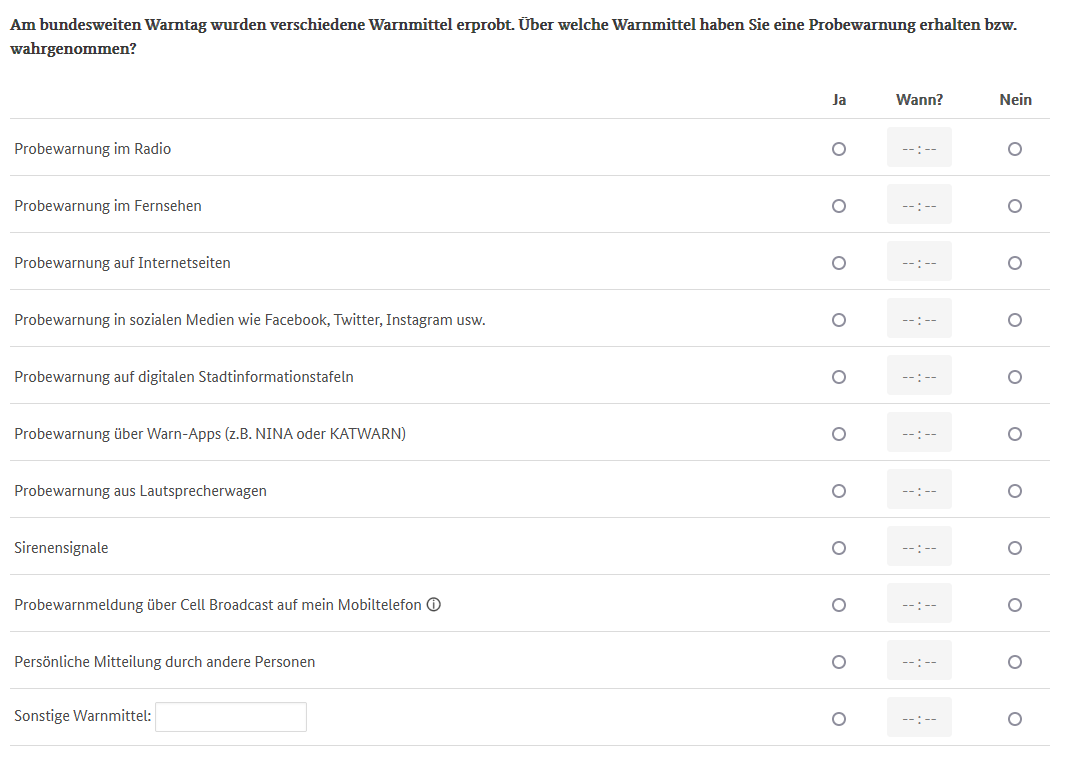Click the time field for soziale Medien row
Image resolution: width=1068 pixels, height=768 pixels.
click(x=918, y=318)
